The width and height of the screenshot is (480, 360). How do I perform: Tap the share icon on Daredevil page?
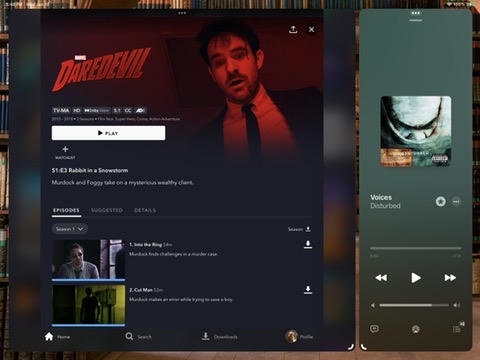tap(293, 30)
